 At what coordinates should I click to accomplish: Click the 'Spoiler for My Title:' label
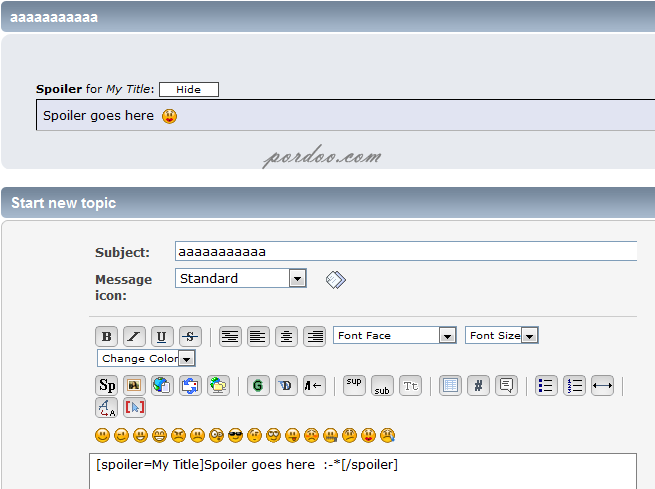coord(95,89)
